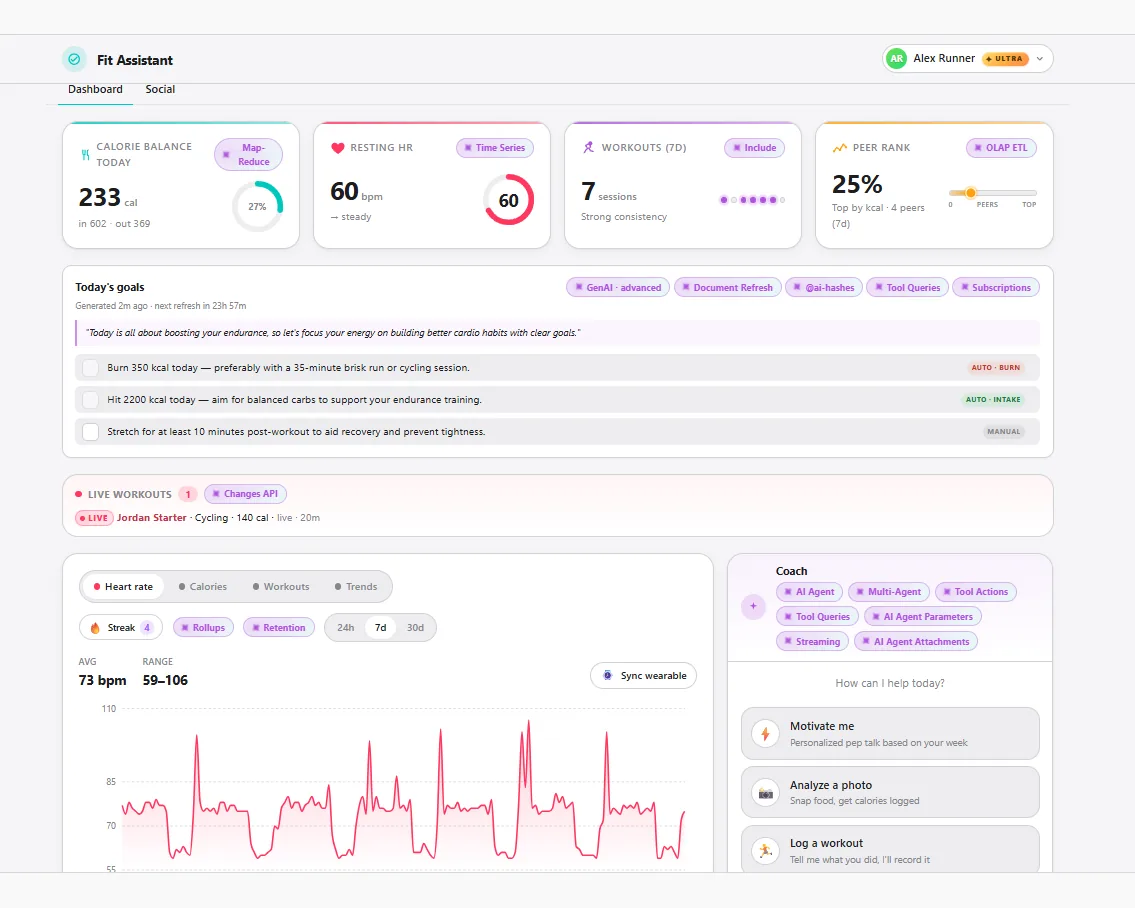The width and height of the screenshot is (1135, 908).
Task: Click the Map-Reduce tag on Calorie Balance
Action: 248,154
